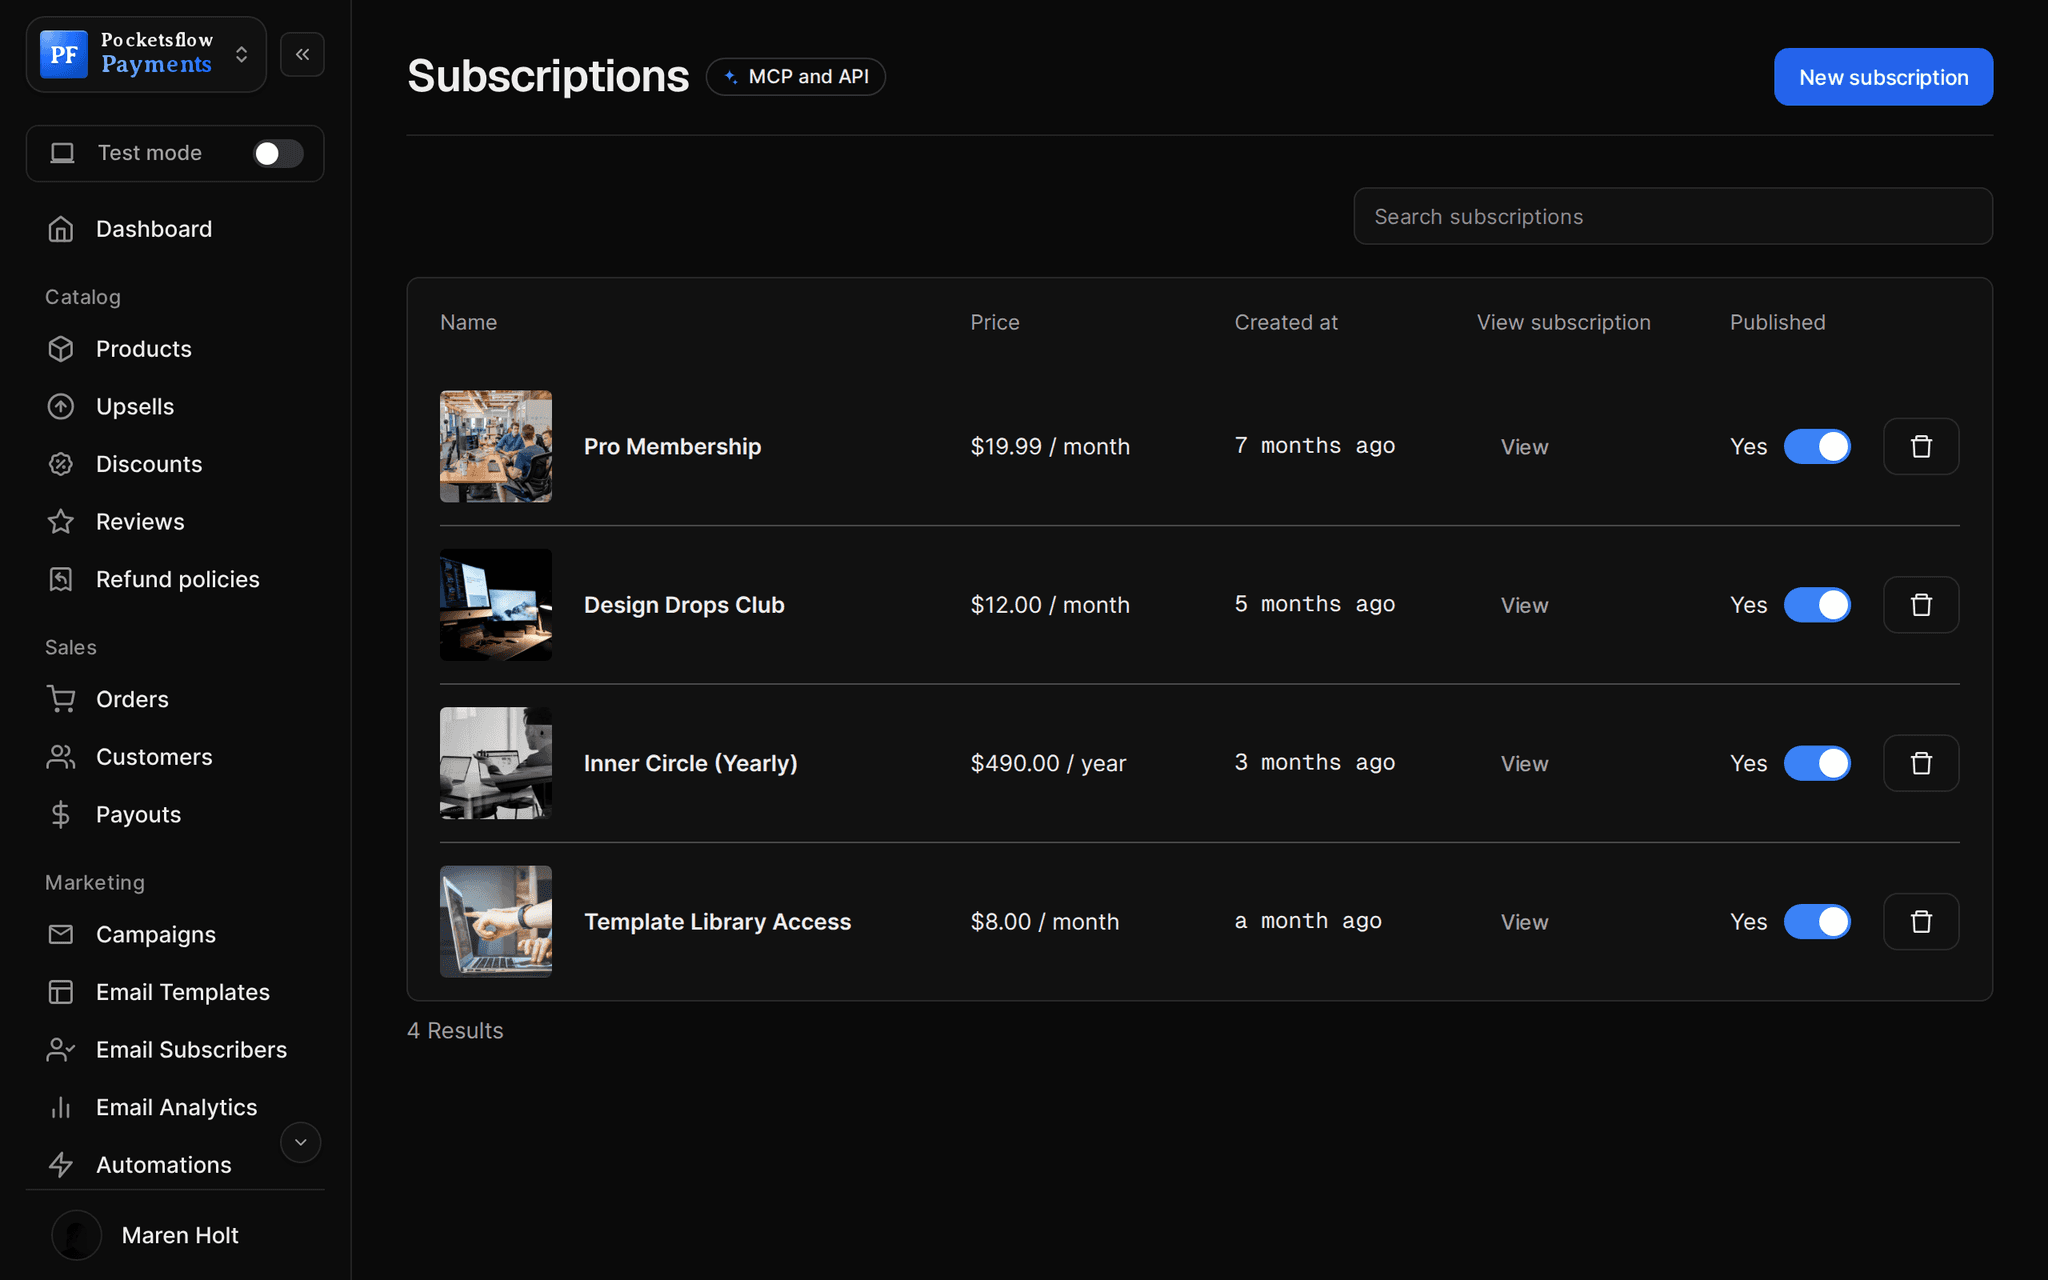The image size is (2048, 1280).
Task: Focus the Search subscriptions field
Action: pos(1673,216)
